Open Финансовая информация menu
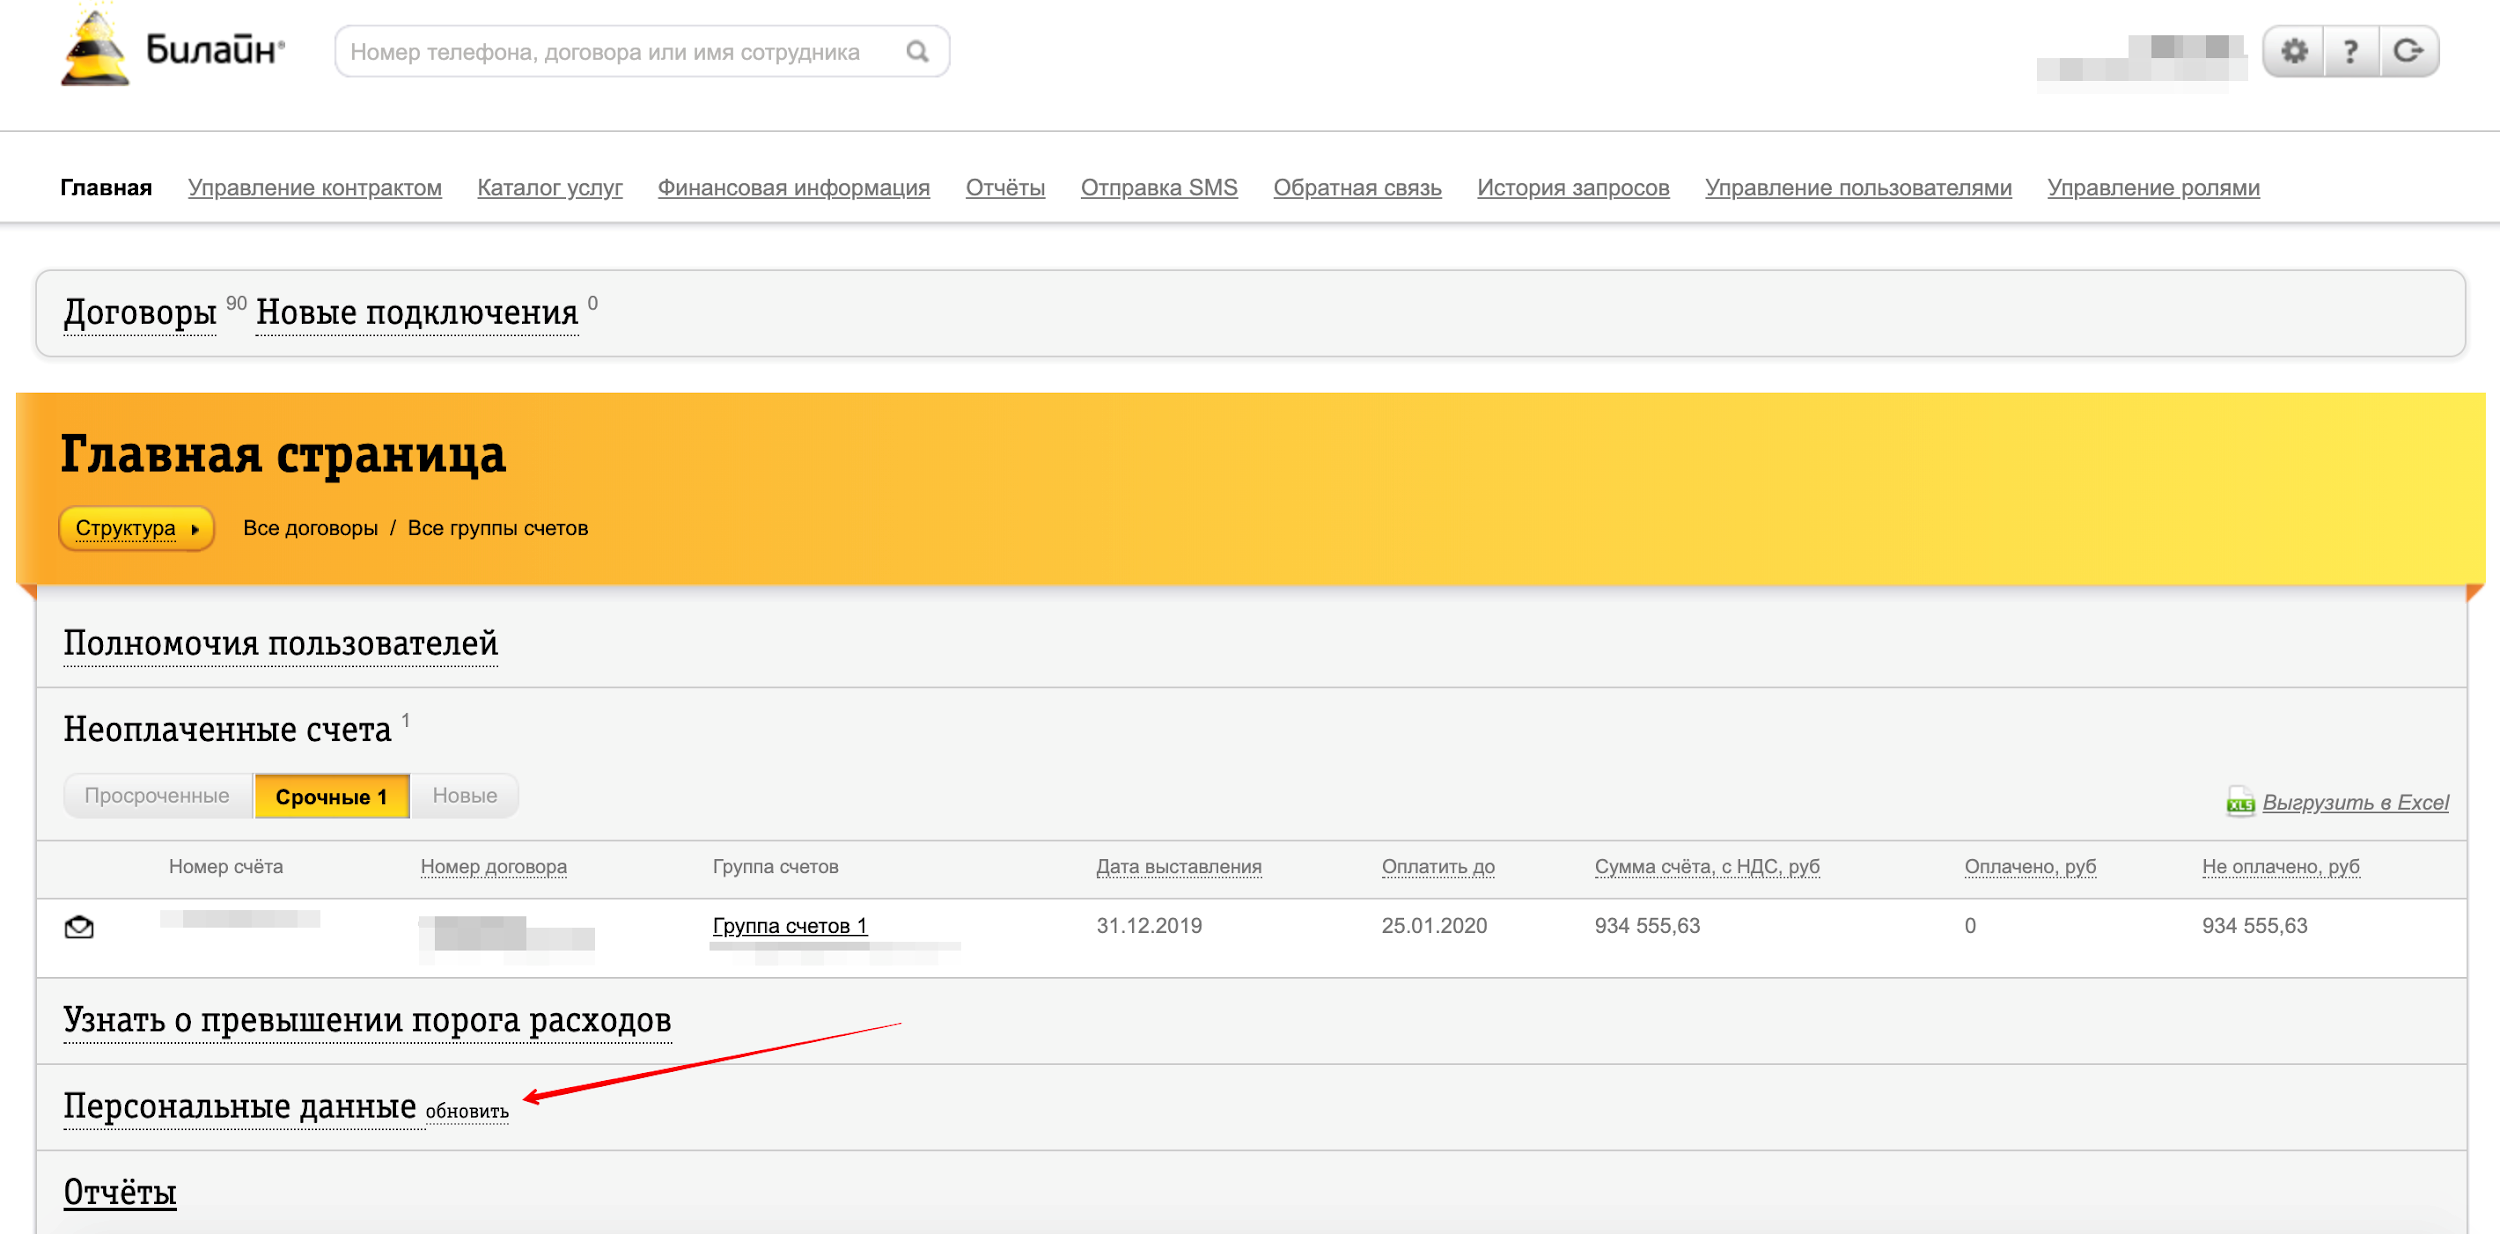Screen dimensions: 2500x1234 click(794, 188)
